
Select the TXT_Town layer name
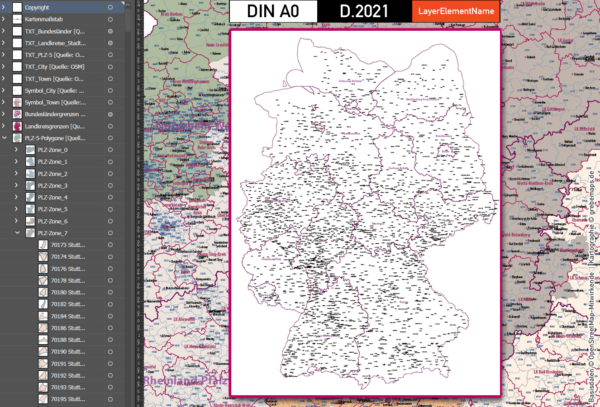[54, 79]
